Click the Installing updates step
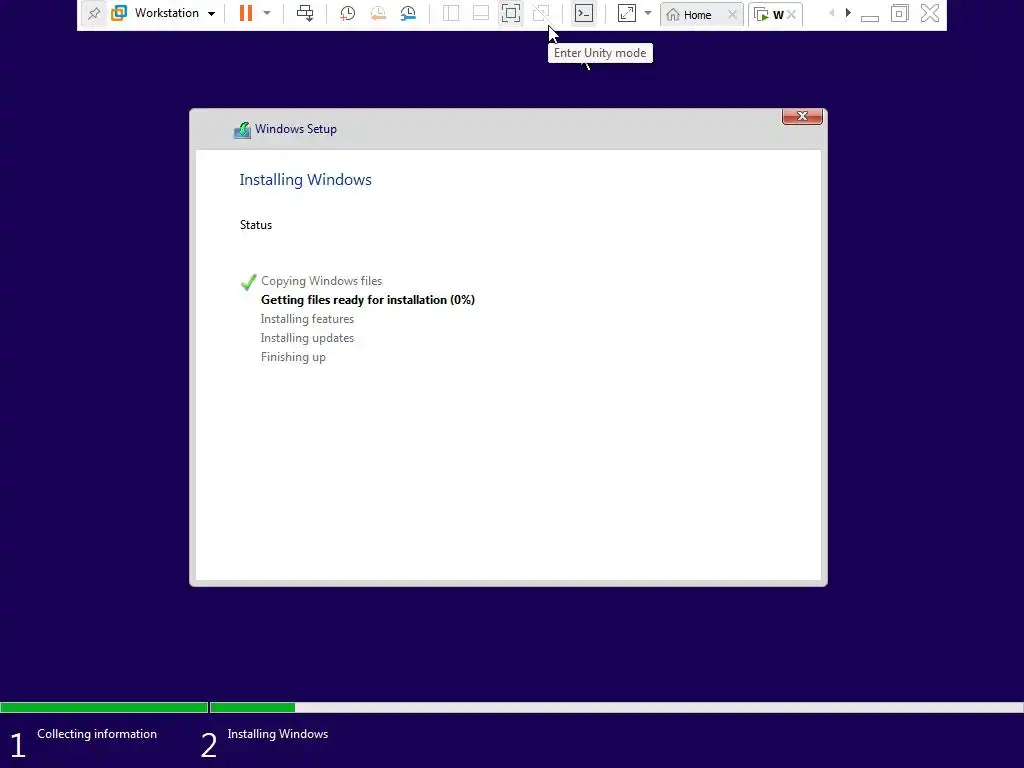The height and width of the screenshot is (768, 1024). tap(307, 338)
